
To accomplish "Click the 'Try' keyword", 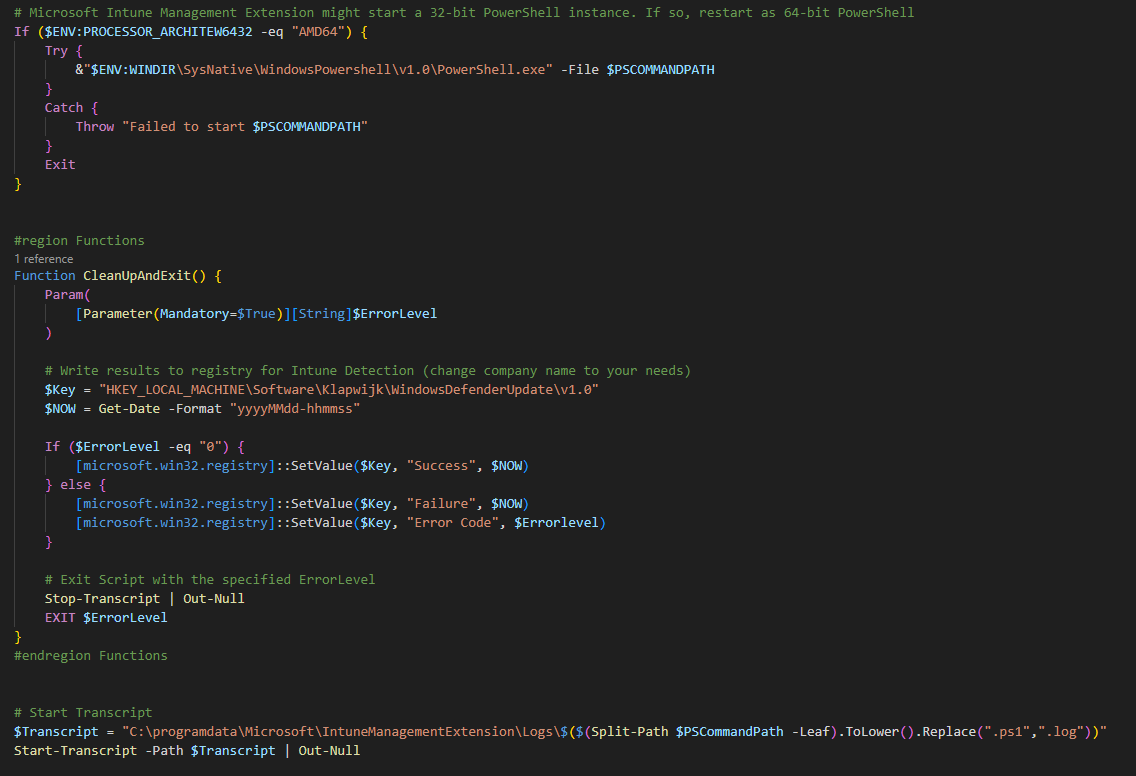I will point(56,51).
